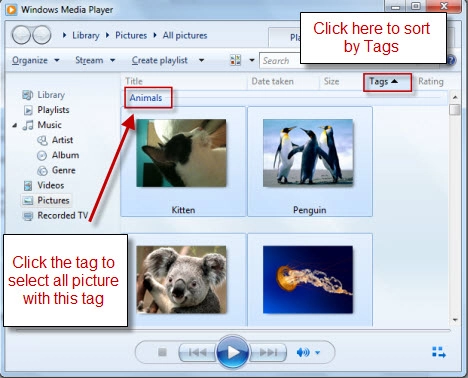Click the Pictures icon in sidebar
Viewport: 468px width, 378px height.
(x=28, y=201)
